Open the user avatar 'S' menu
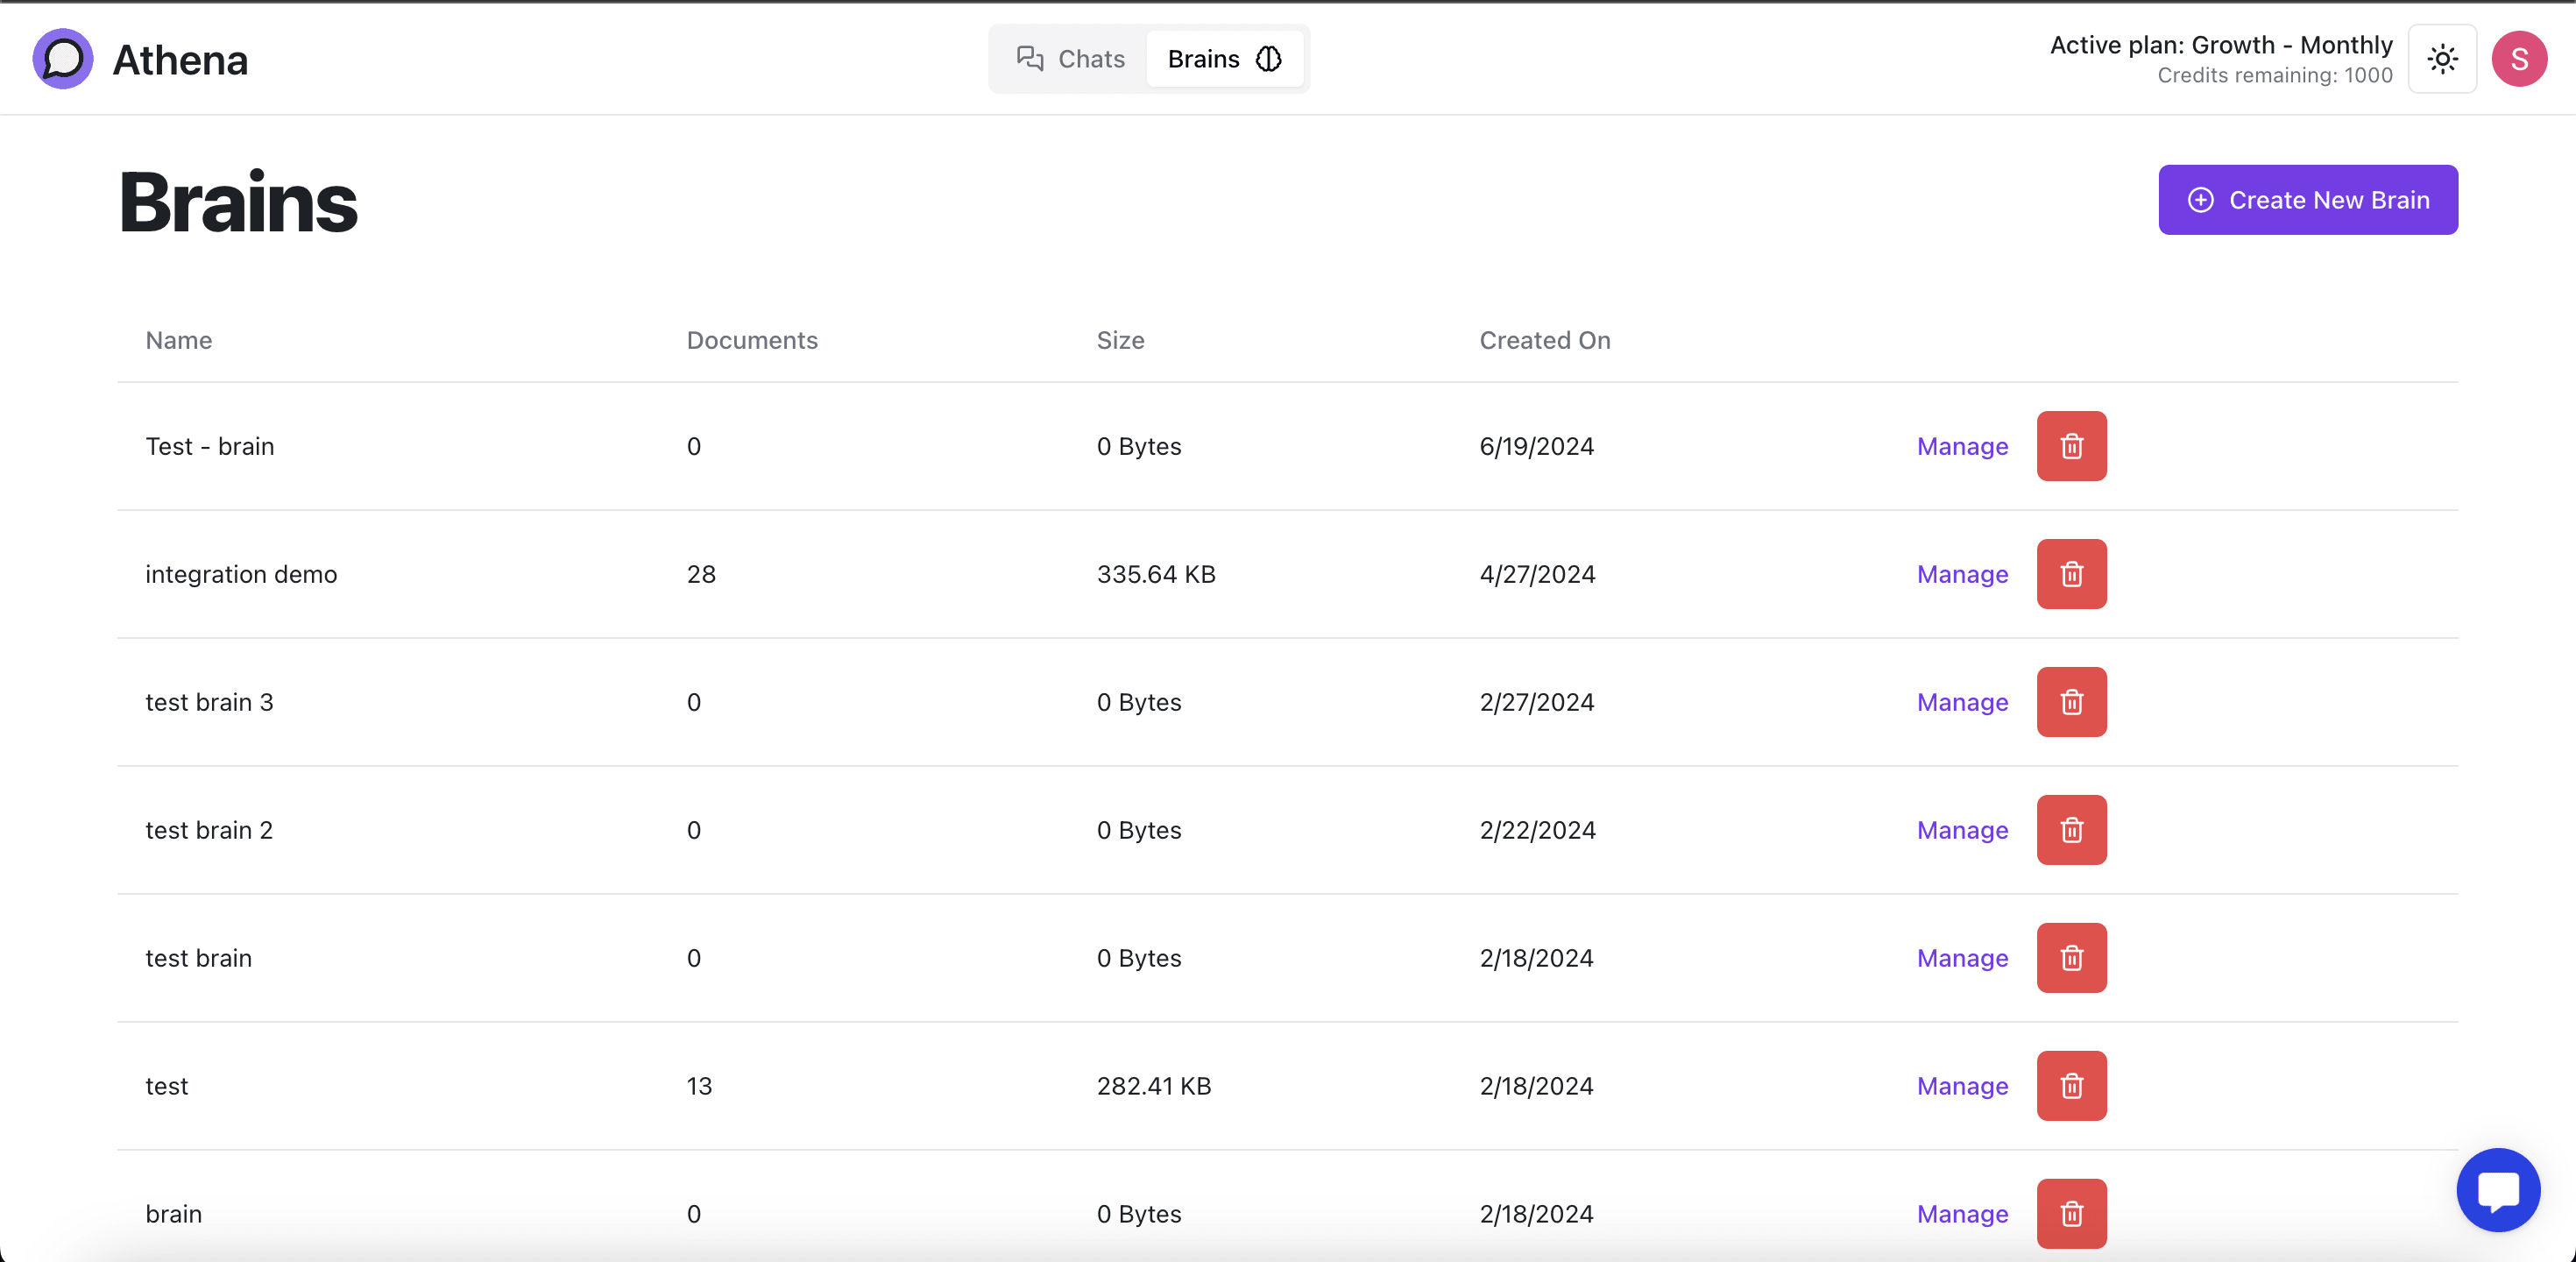 click(x=2518, y=59)
